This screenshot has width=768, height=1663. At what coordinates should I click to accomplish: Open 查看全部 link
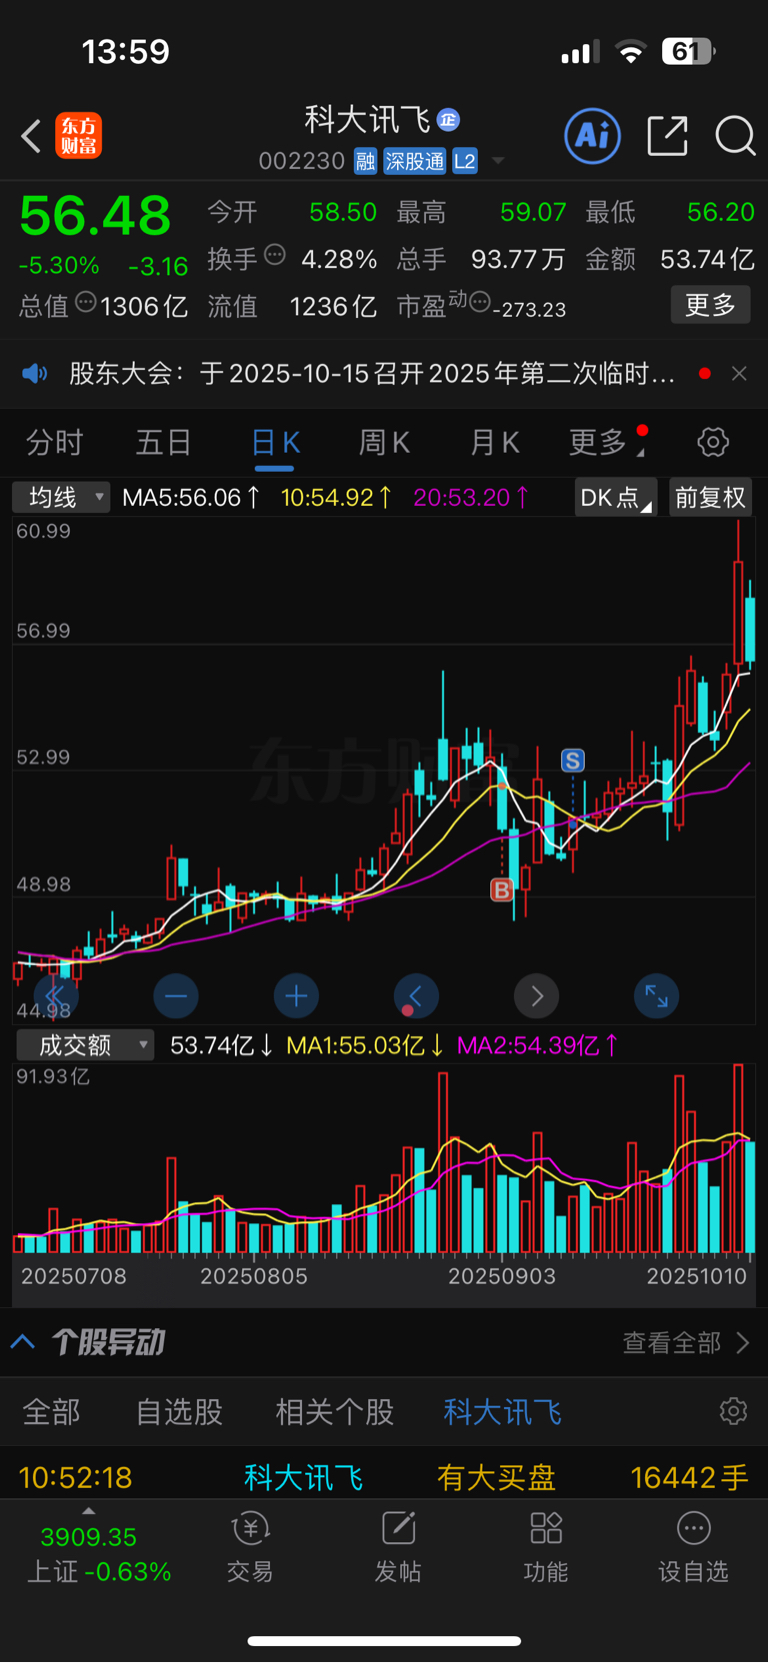point(686,1342)
